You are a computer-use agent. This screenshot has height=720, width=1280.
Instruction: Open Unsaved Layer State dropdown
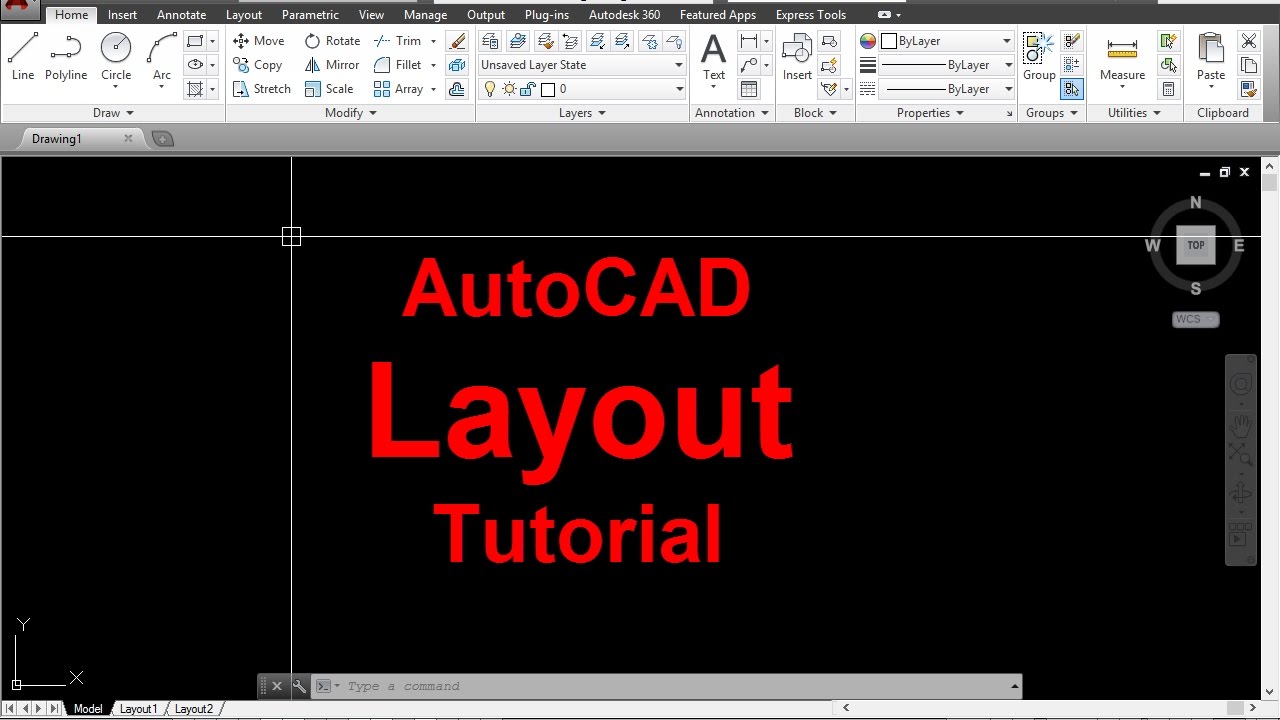(582, 65)
